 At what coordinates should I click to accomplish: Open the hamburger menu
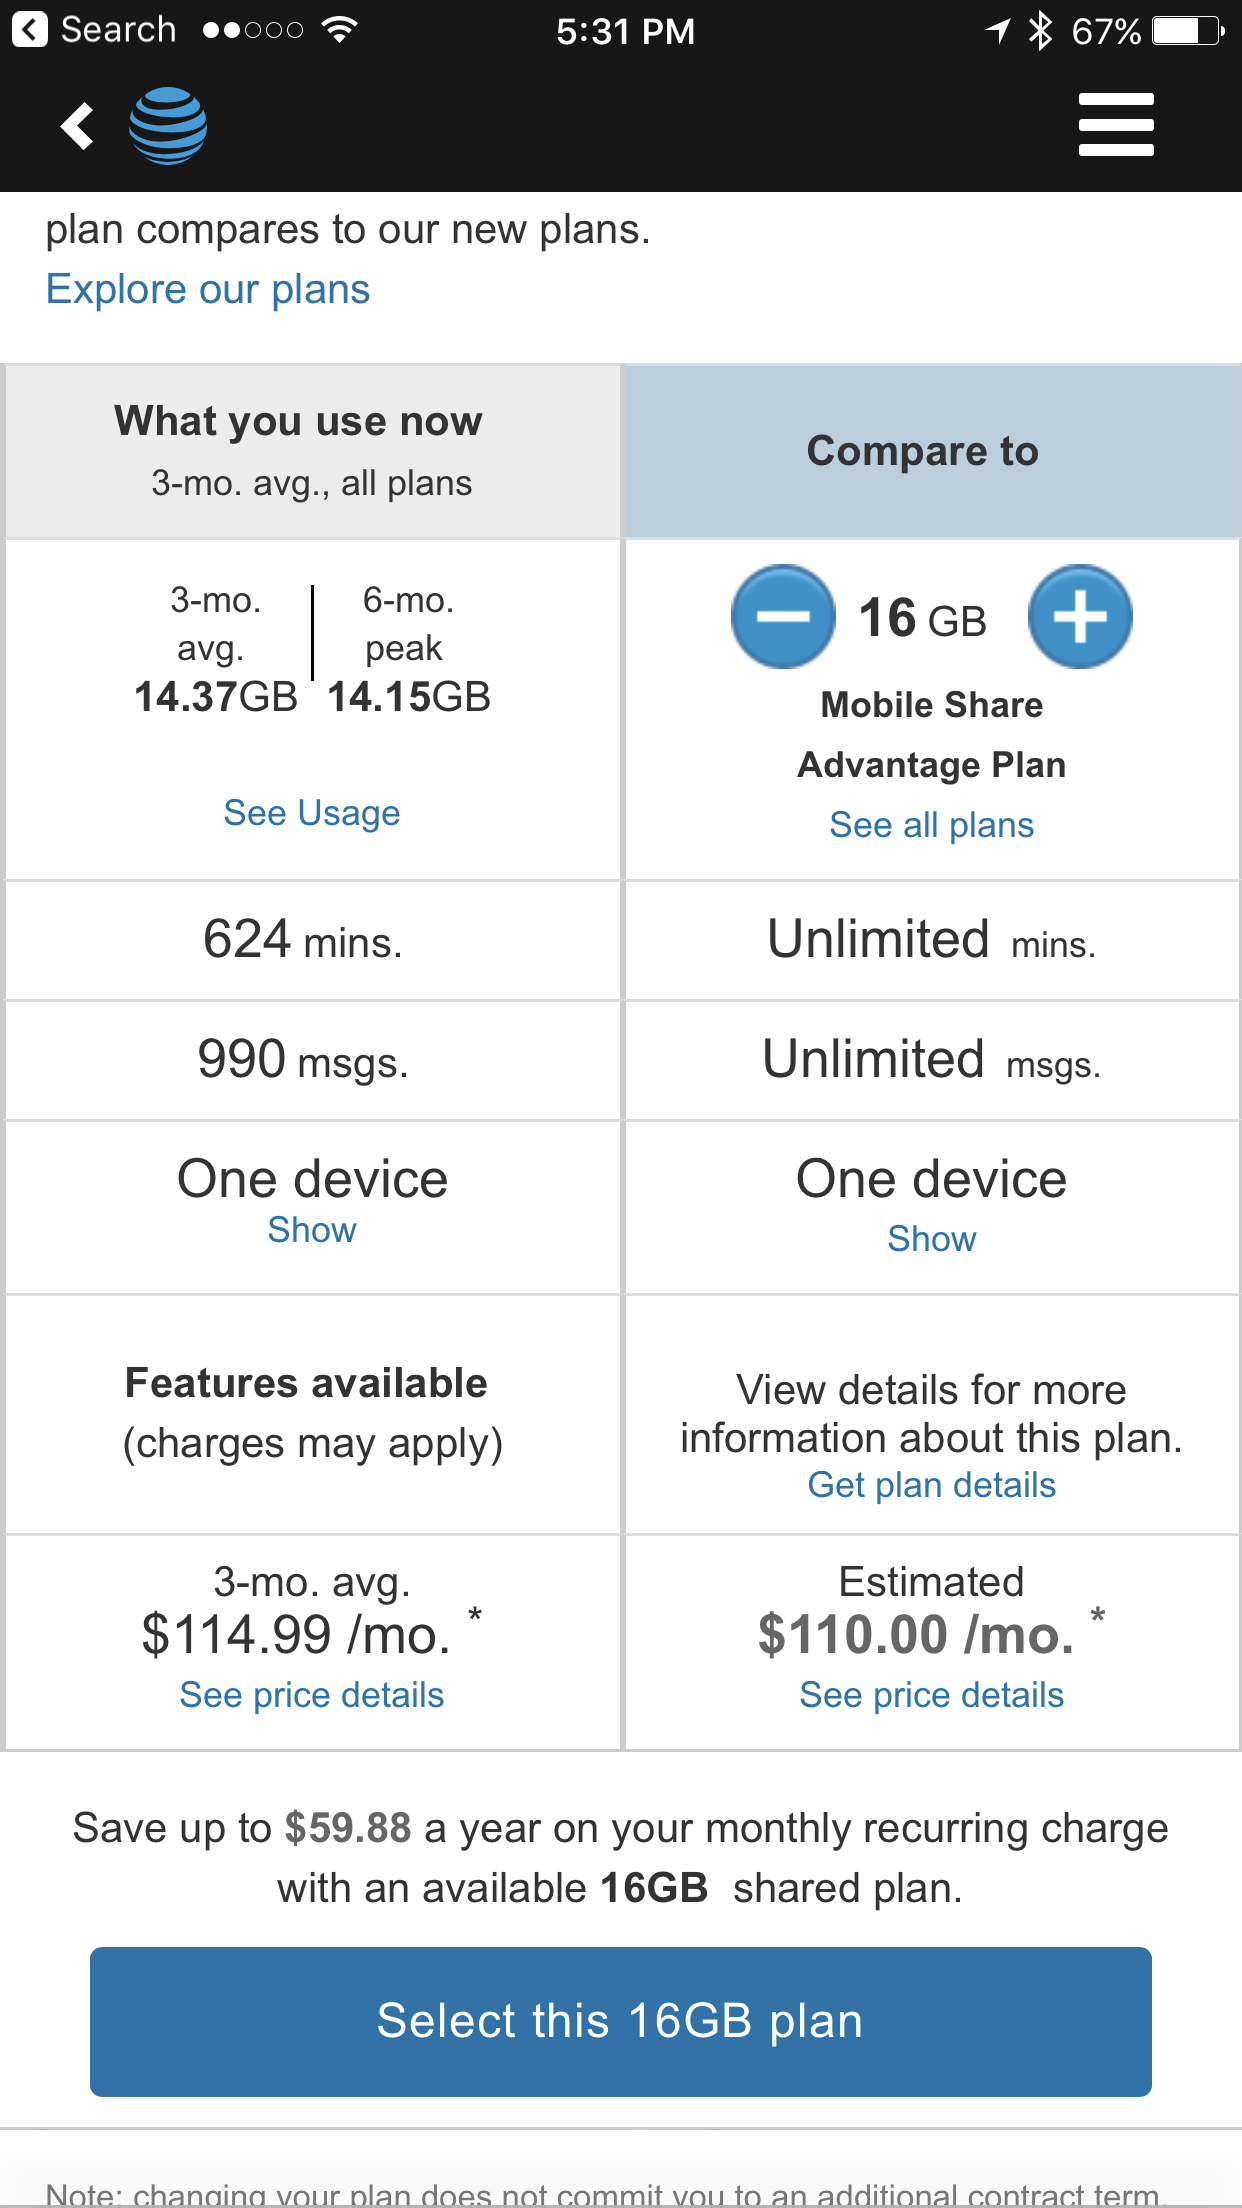coord(1116,125)
